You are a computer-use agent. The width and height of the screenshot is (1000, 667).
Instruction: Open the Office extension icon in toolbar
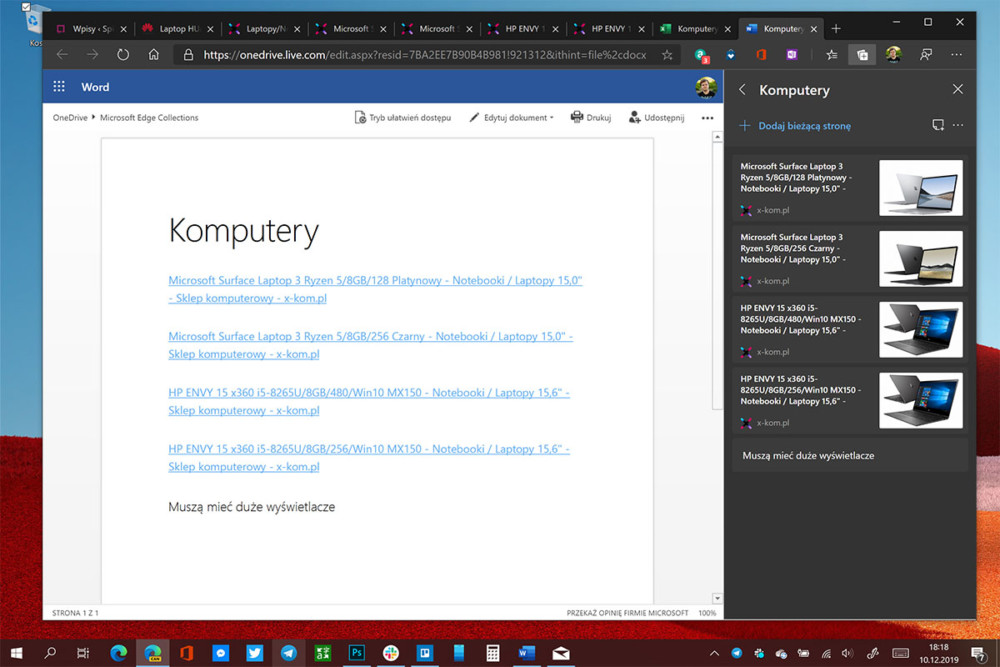tap(761, 55)
